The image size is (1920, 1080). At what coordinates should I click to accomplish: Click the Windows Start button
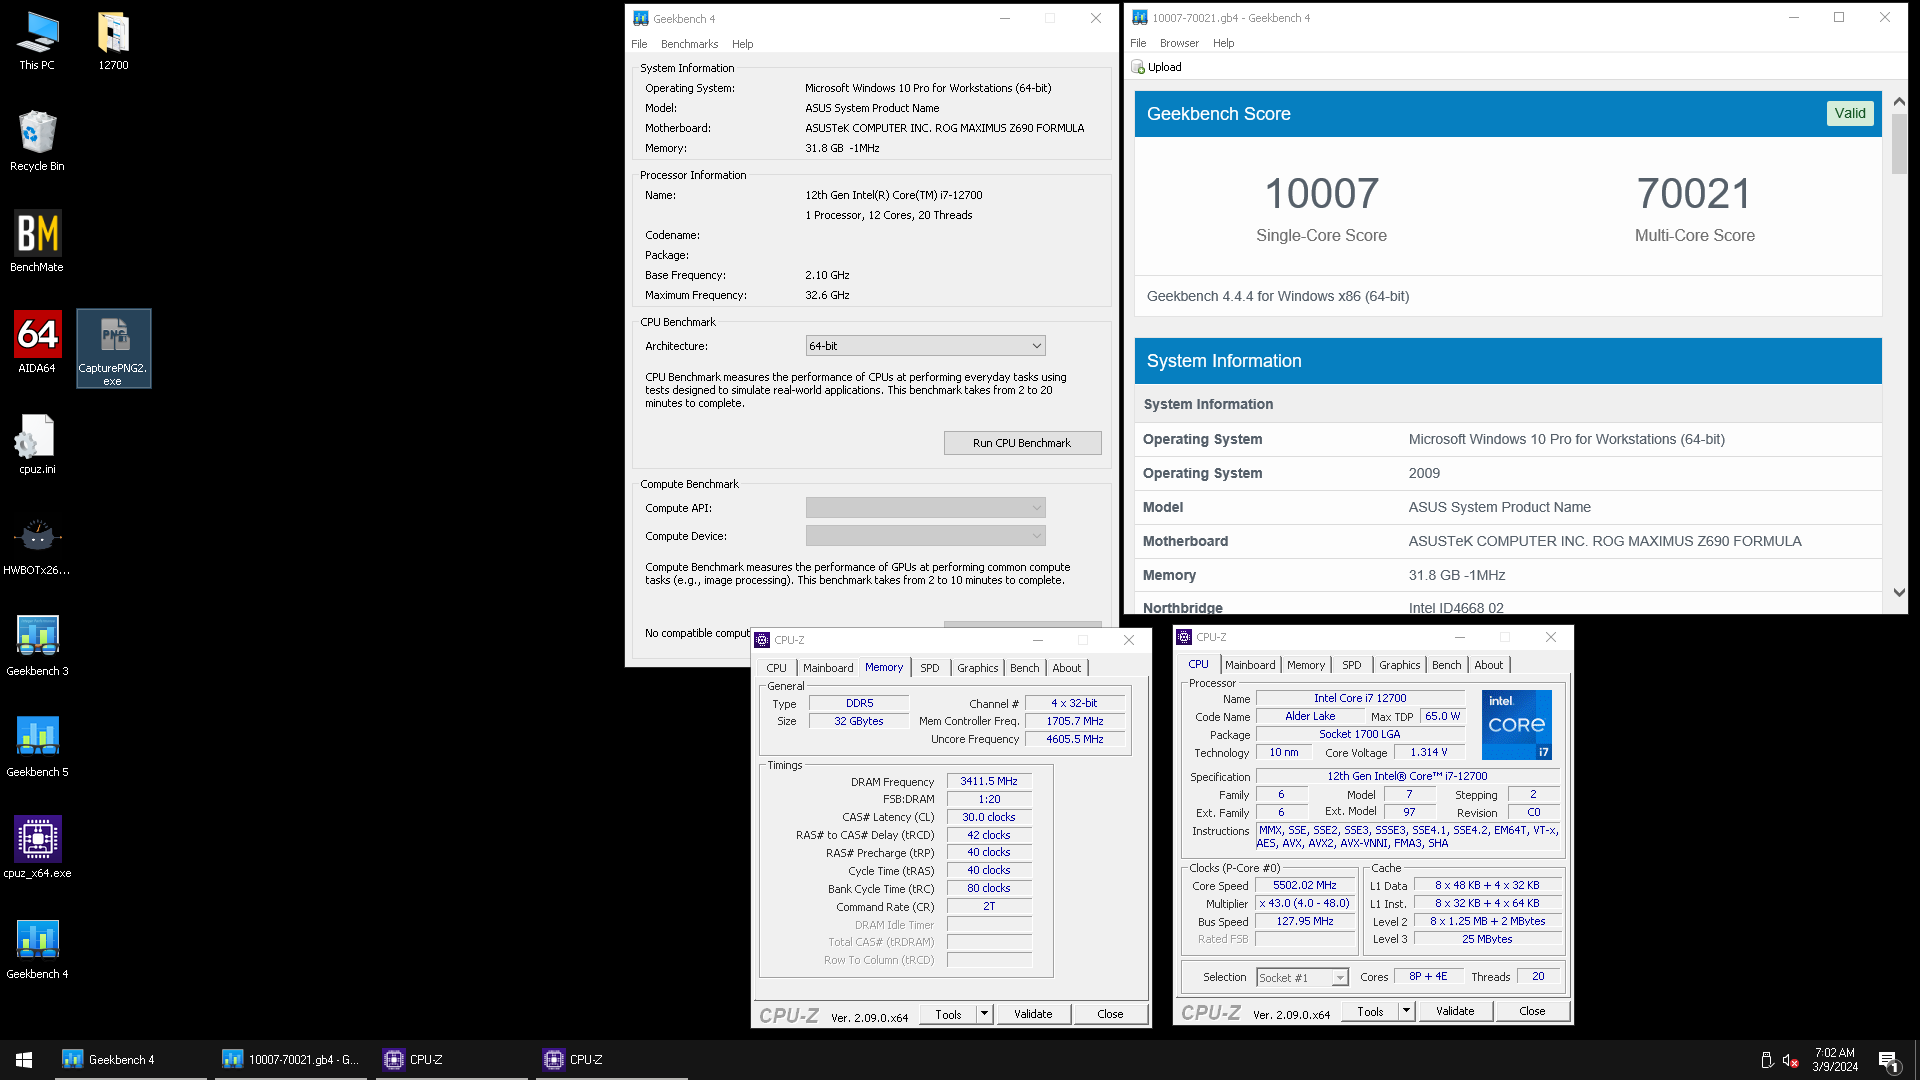pyautogui.click(x=24, y=1059)
